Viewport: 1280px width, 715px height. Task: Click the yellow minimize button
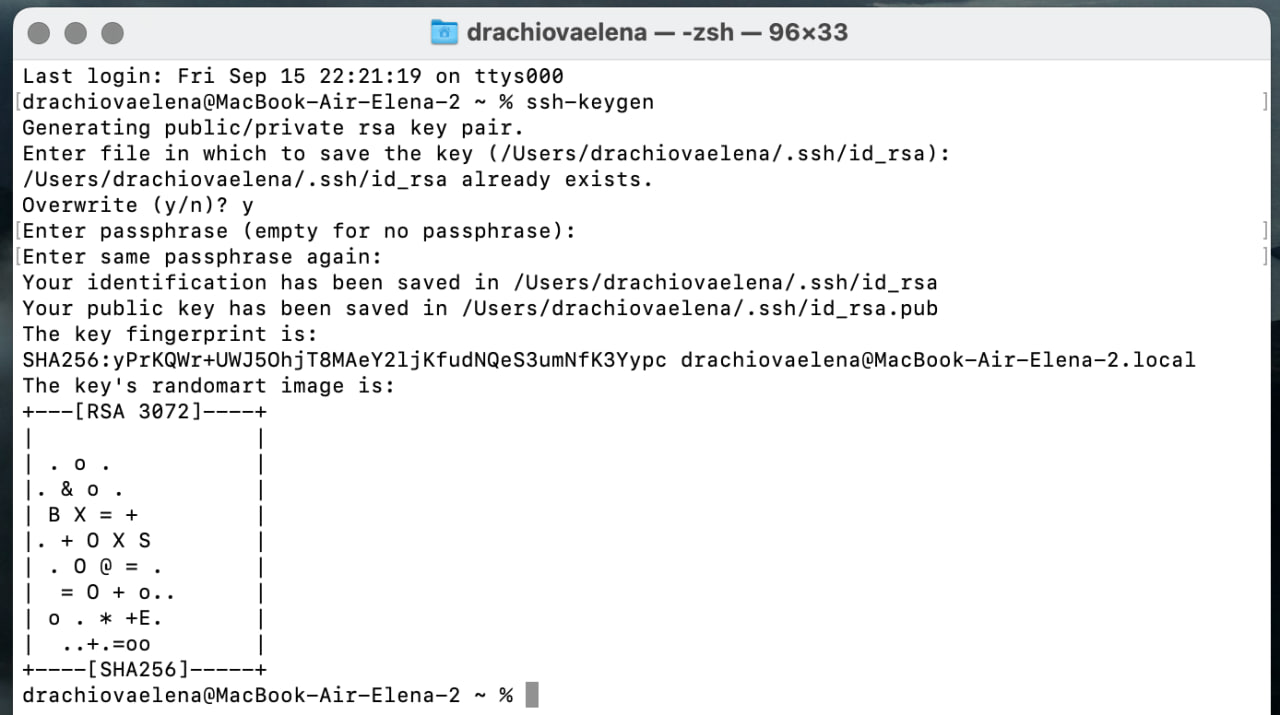[74, 32]
